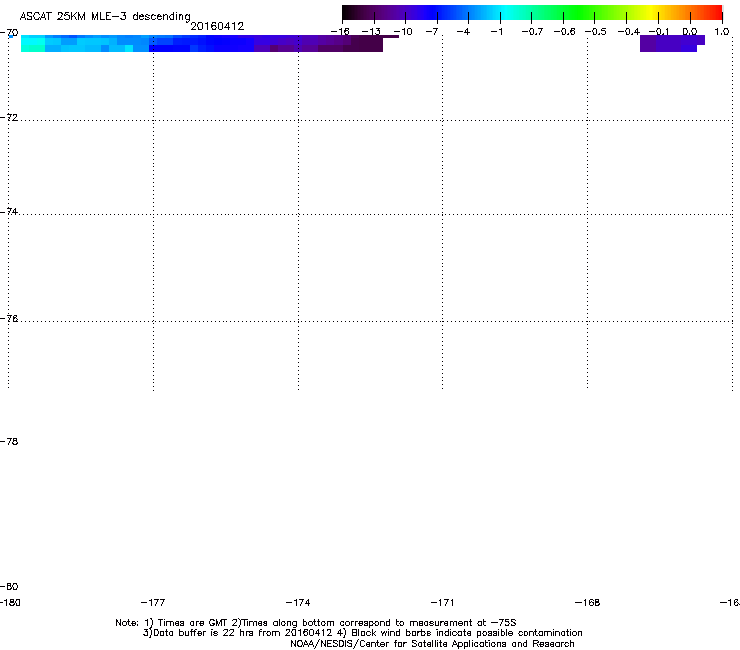The image size is (740, 650).
Task: Click the -78 latitude axis label
Action: (9, 441)
